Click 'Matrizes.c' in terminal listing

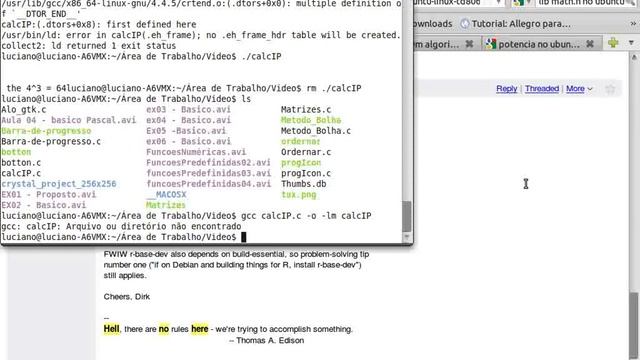(306, 109)
